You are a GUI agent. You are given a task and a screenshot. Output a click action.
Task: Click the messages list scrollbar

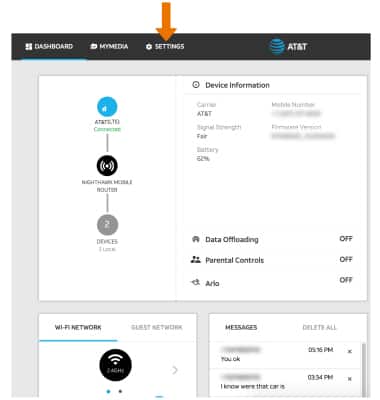pos(364,369)
